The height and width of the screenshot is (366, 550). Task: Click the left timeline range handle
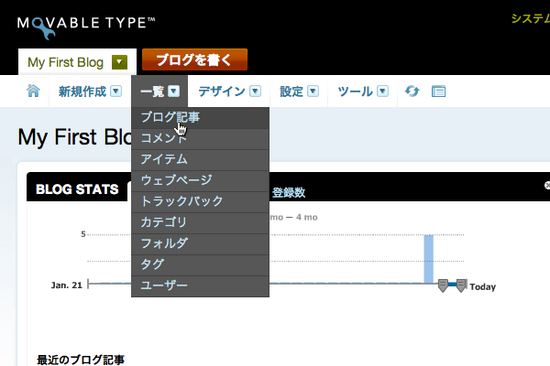coord(443,285)
